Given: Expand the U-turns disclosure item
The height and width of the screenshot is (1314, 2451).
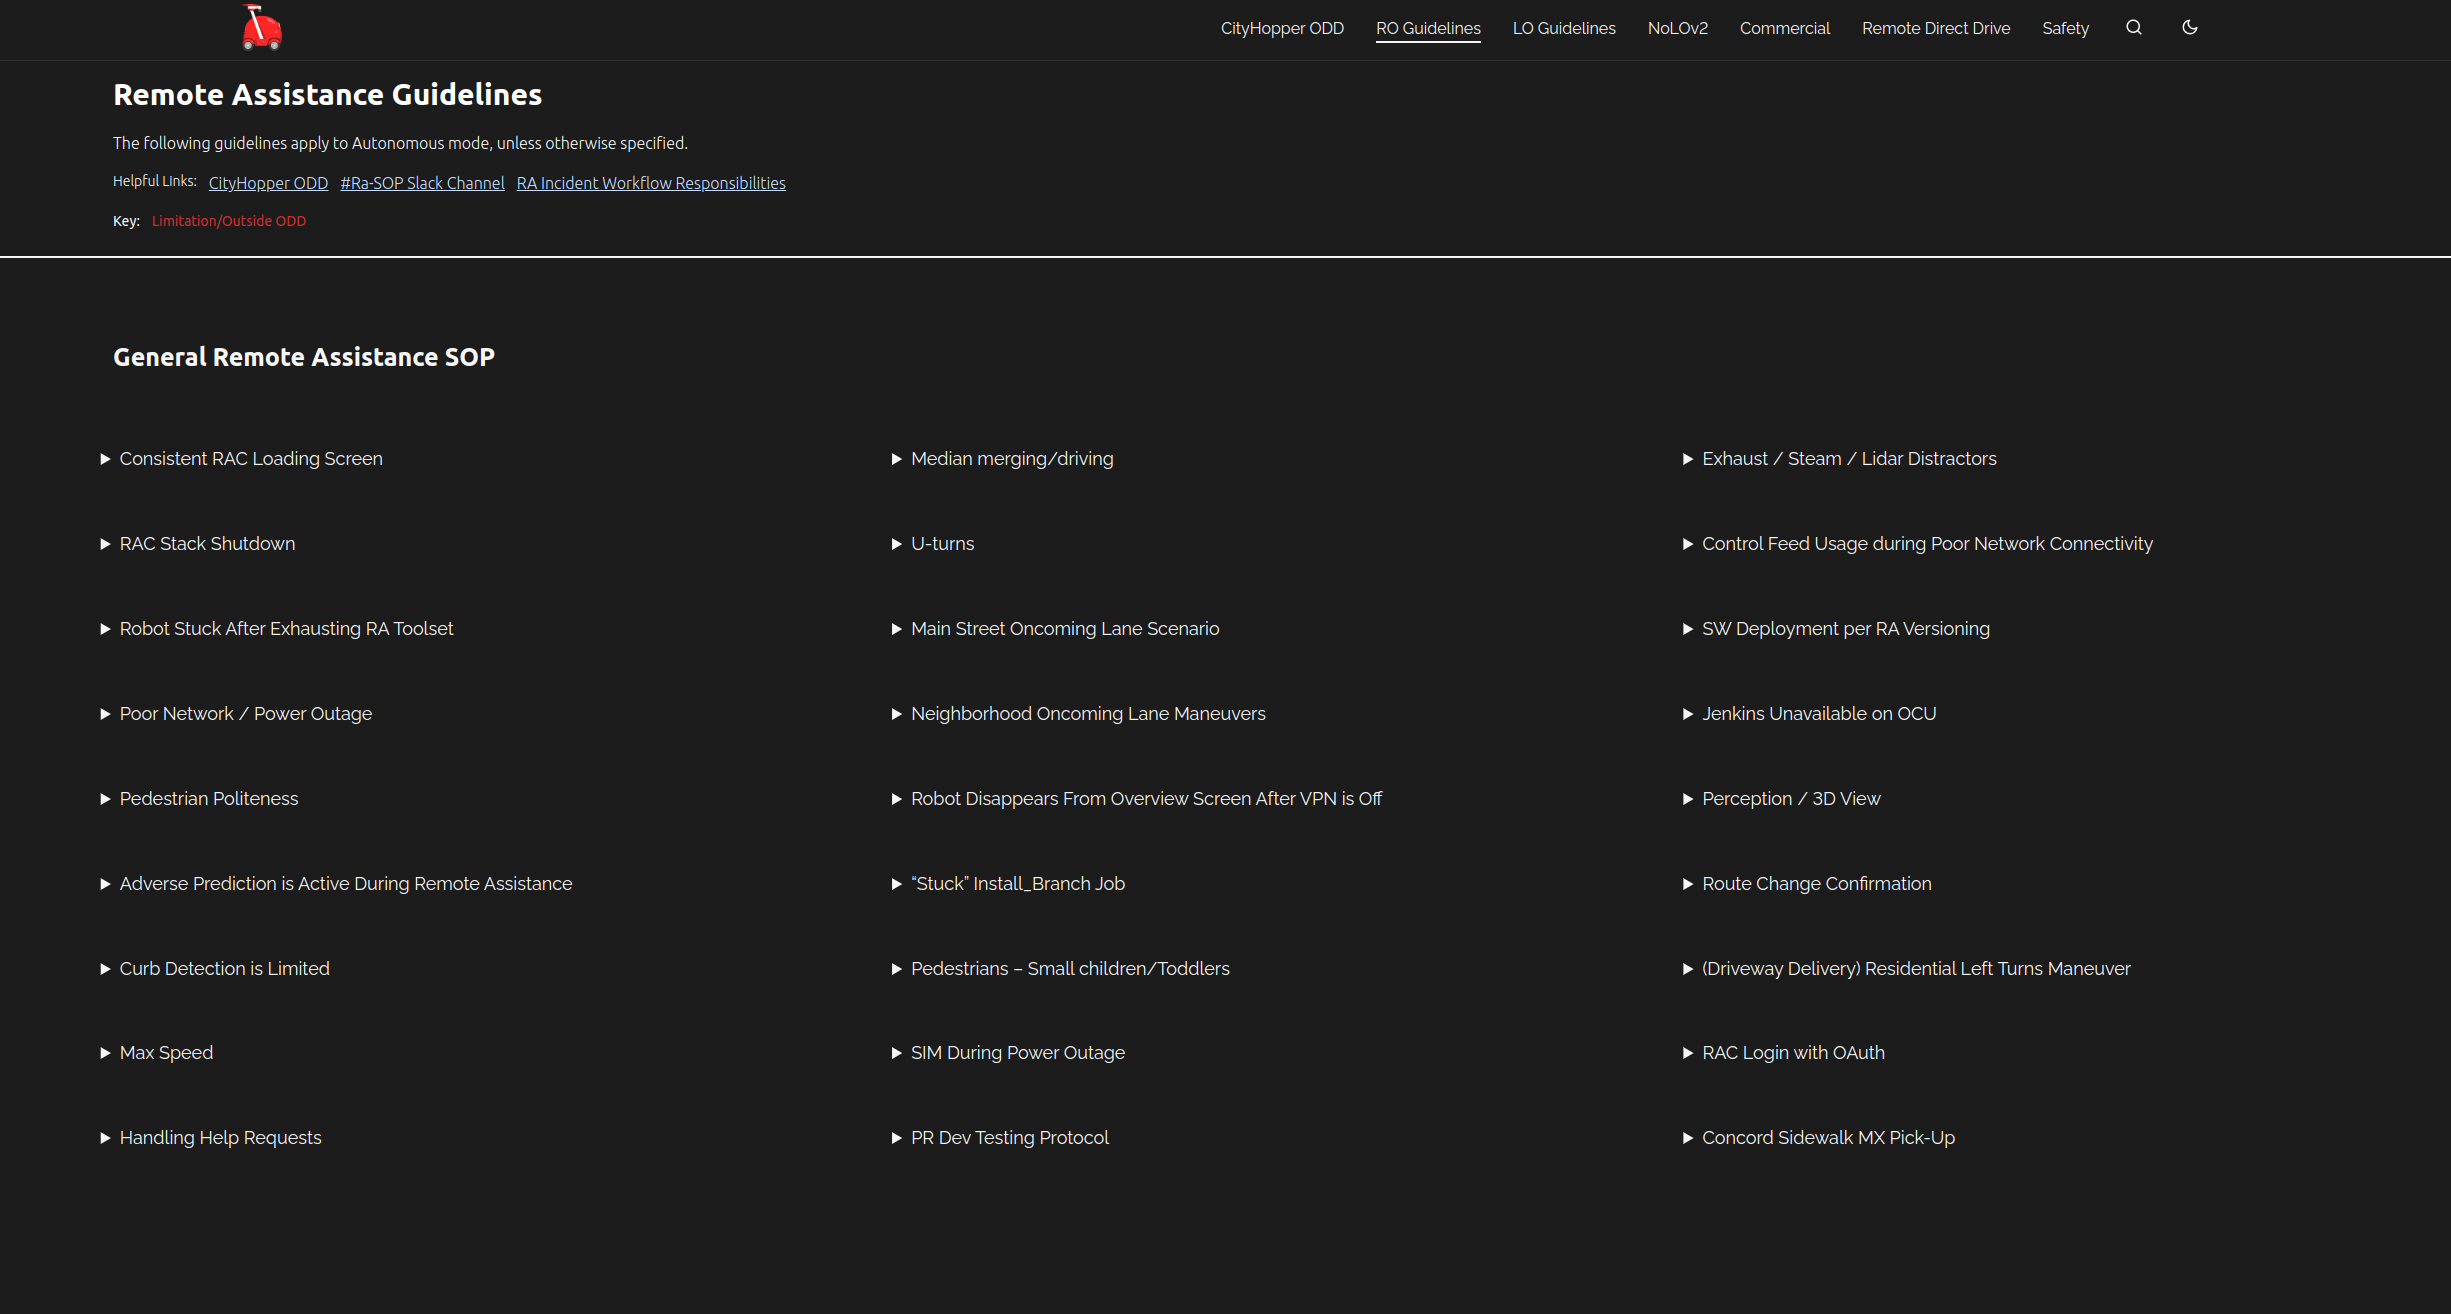Looking at the screenshot, I should coord(941,544).
